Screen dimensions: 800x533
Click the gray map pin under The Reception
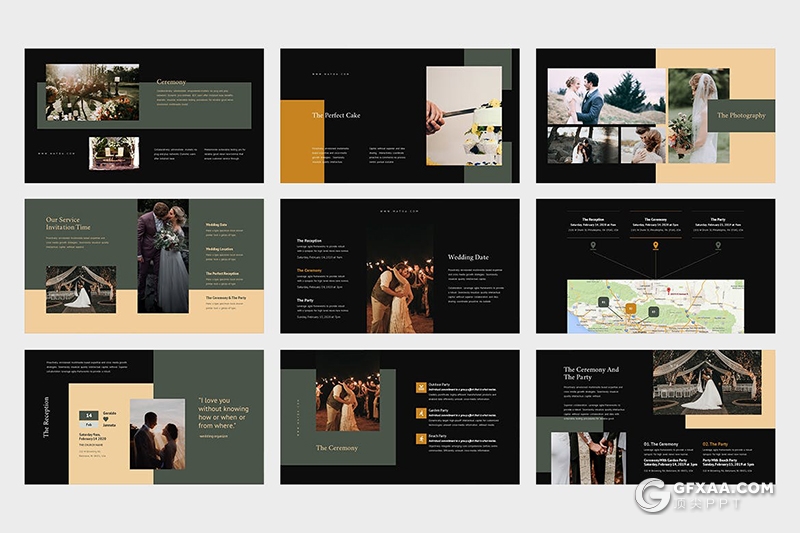point(592,245)
